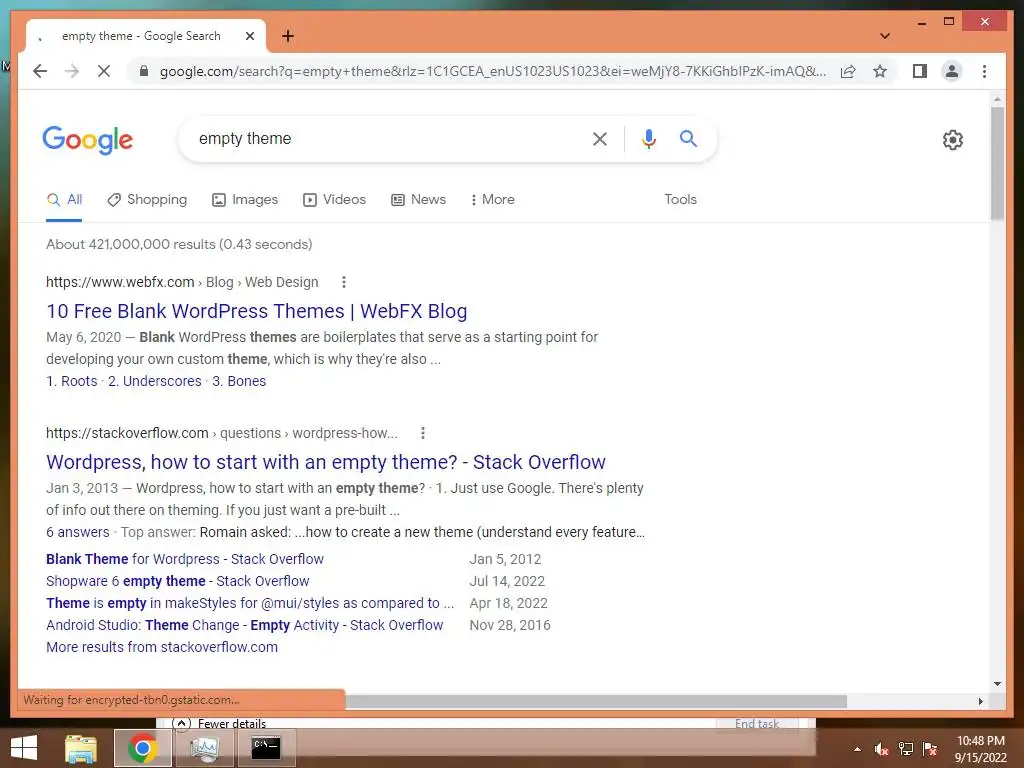Open the '2. Underscores' sitelink

click(155, 381)
